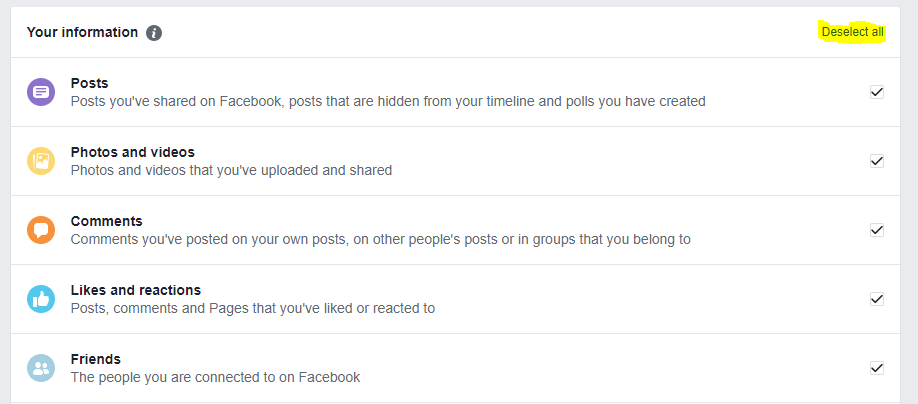Uncheck the Posts checkbox
The width and height of the screenshot is (918, 404).
point(876,92)
